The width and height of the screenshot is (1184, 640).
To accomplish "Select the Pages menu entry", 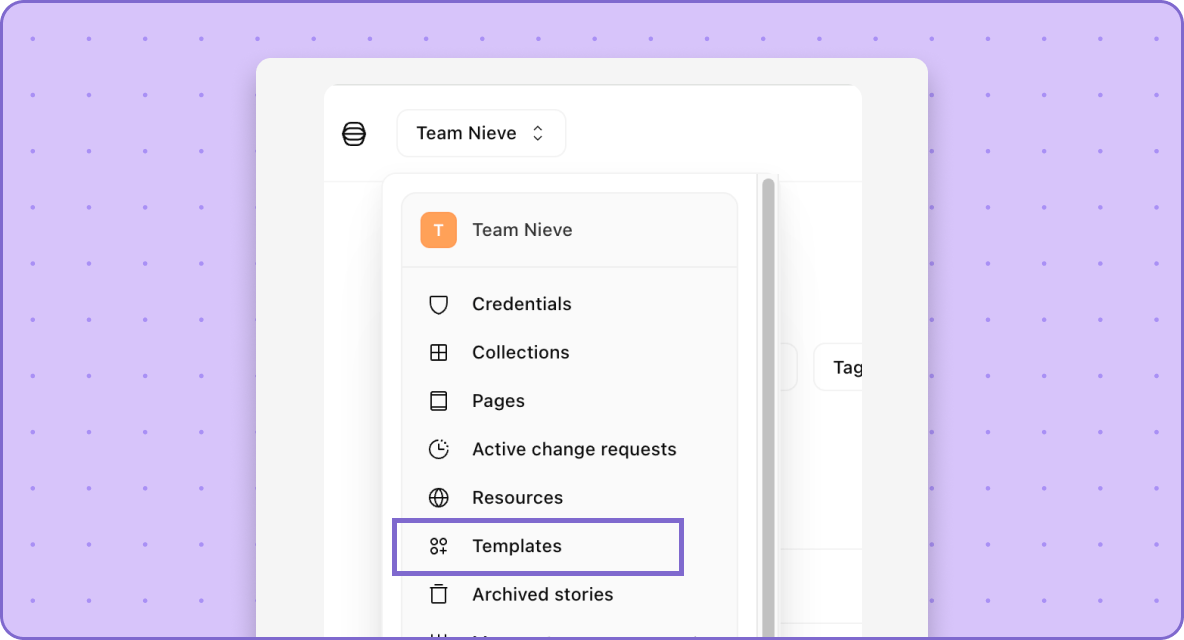I will pos(498,401).
